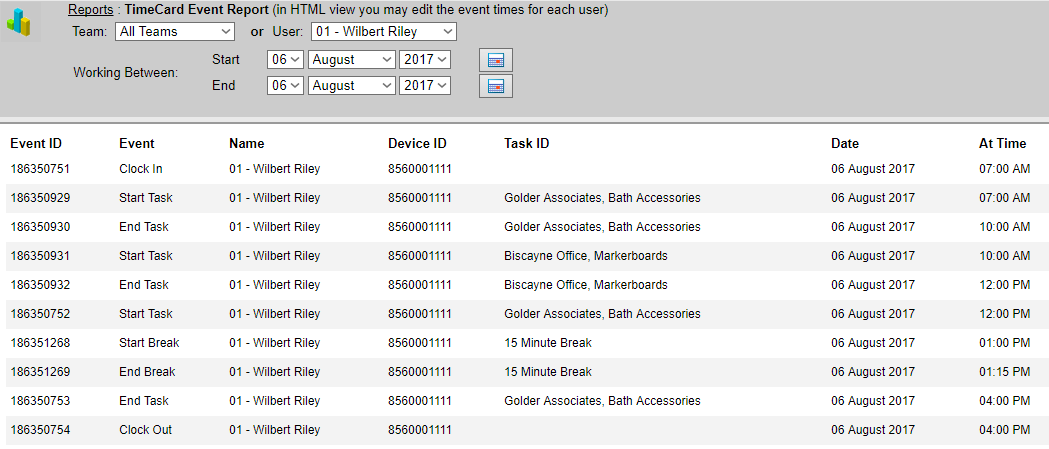
Task: Expand the User dropdown
Action: [384, 32]
